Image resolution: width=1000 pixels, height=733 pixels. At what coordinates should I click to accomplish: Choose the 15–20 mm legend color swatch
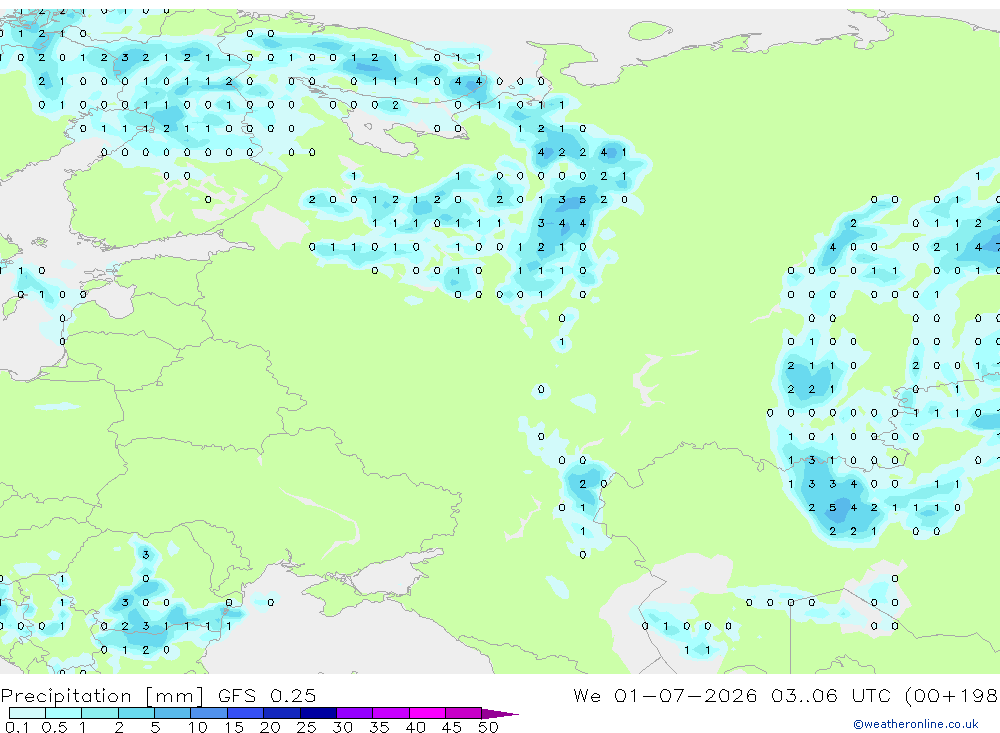[246, 713]
